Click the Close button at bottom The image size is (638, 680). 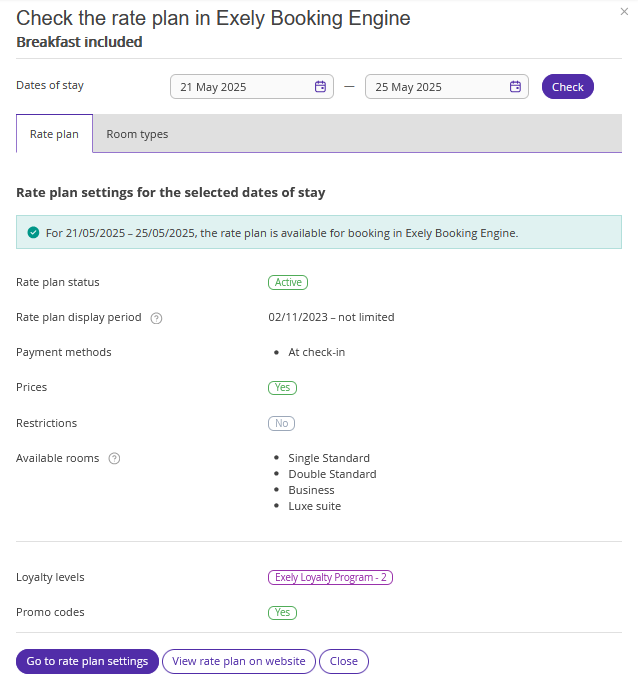(x=344, y=661)
